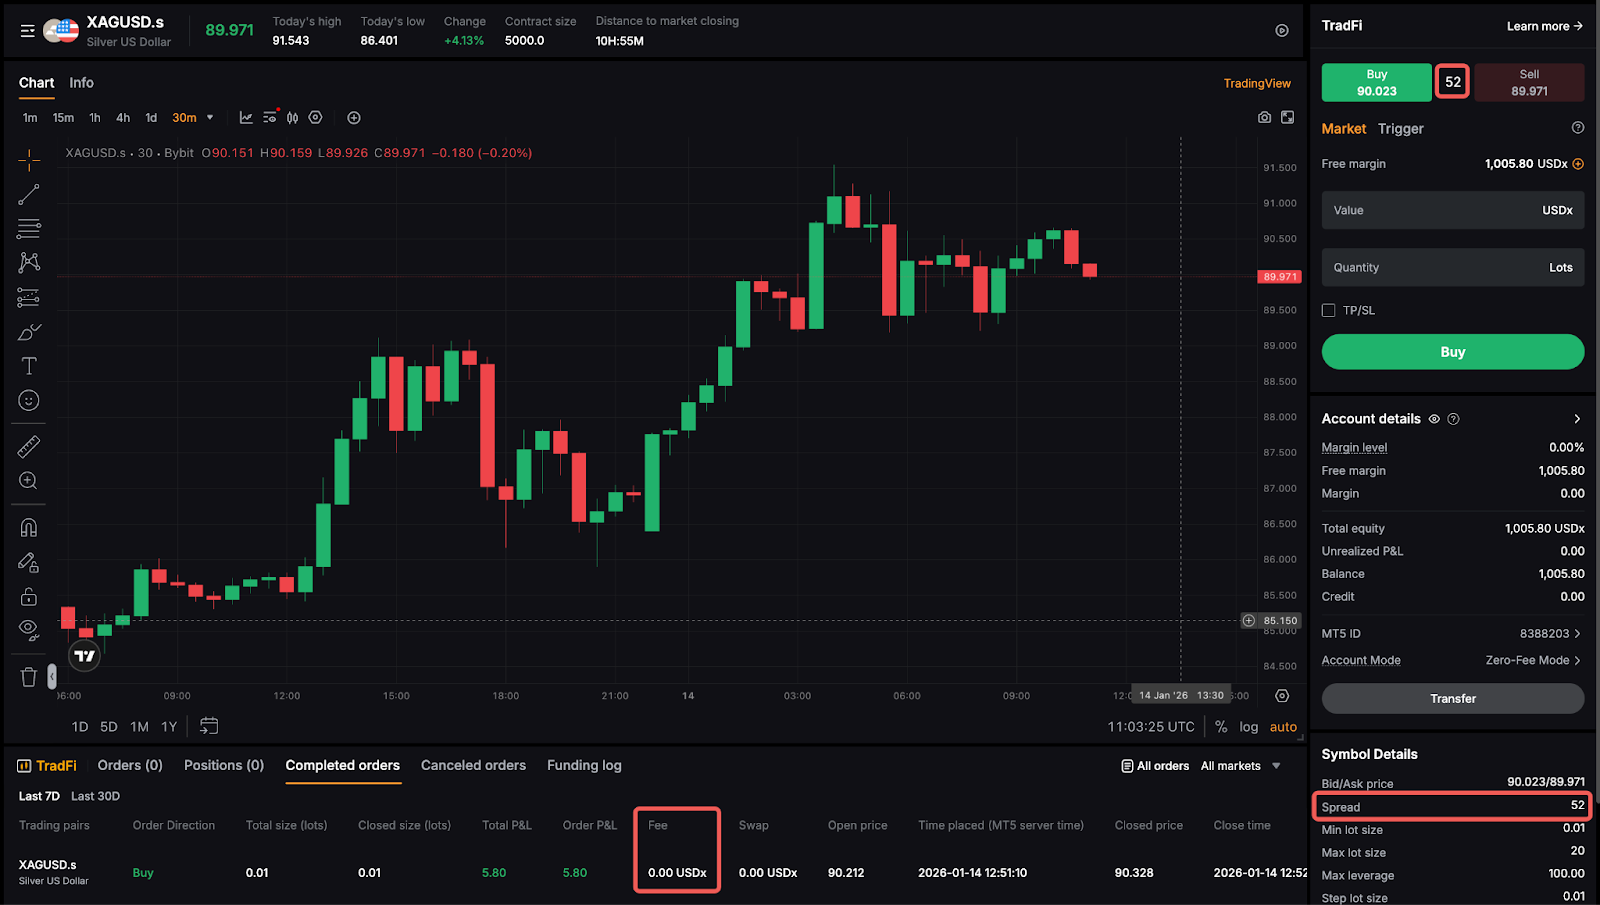1600x905 pixels.
Task: Open fullscreen chart mode
Action: [1288, 118]
